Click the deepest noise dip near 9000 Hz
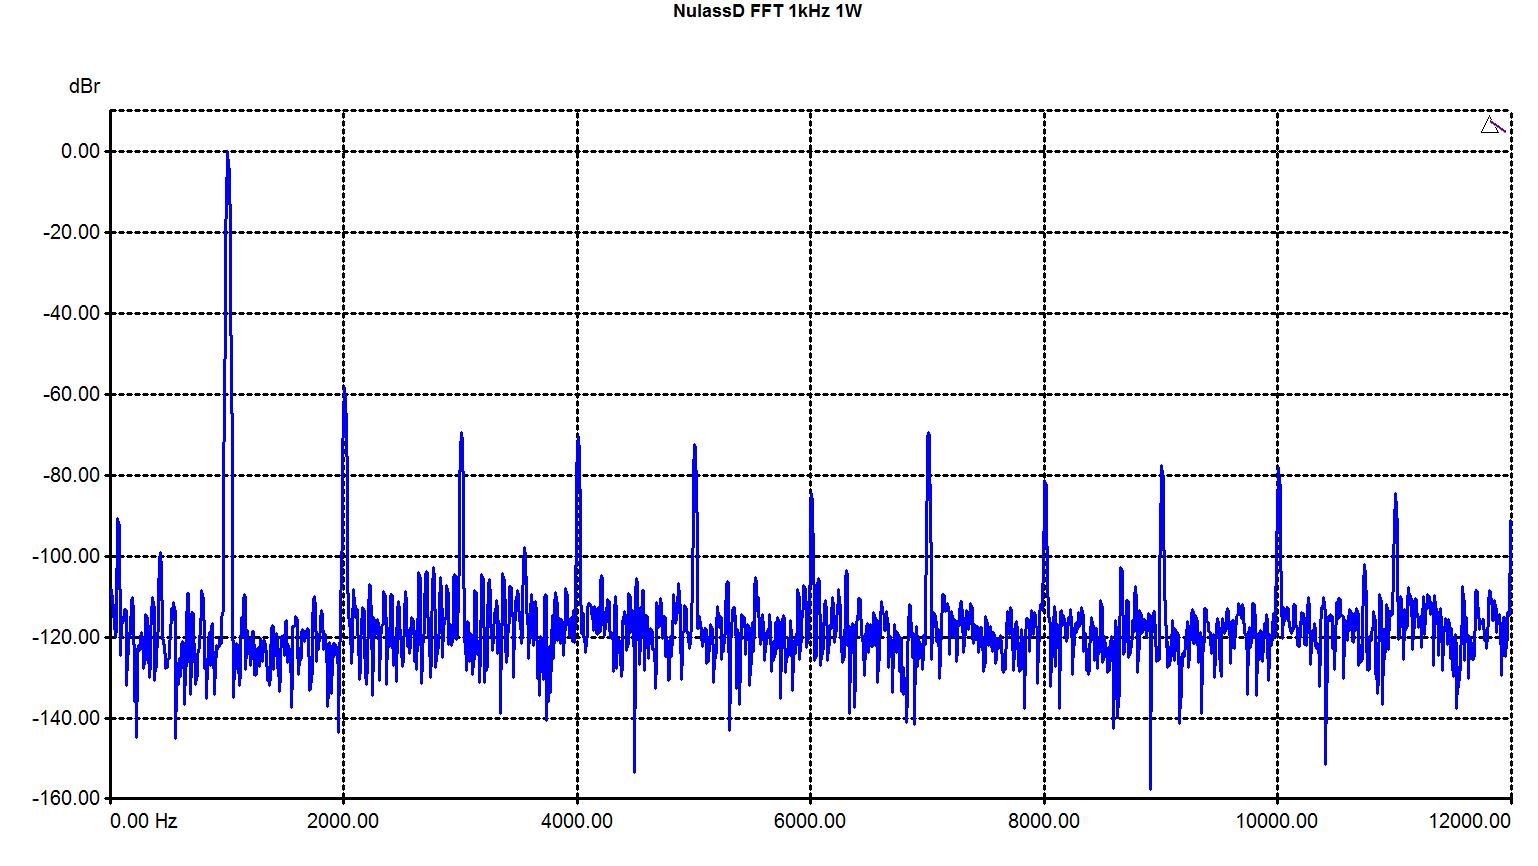The width and height of the screenshot is (1538, 866). (x=1150, y=786)
